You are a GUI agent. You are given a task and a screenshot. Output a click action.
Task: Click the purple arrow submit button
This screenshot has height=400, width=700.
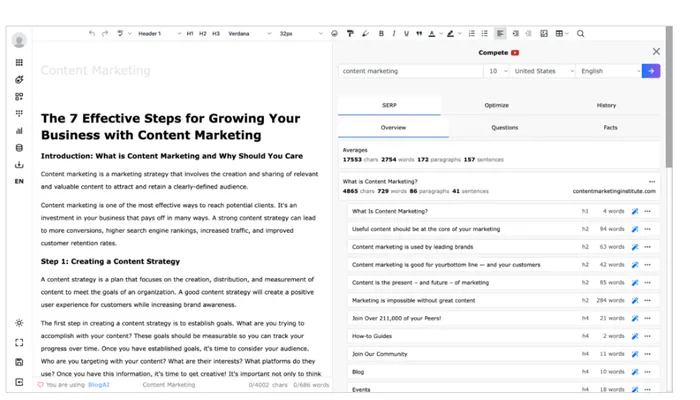tap(651, 71)
